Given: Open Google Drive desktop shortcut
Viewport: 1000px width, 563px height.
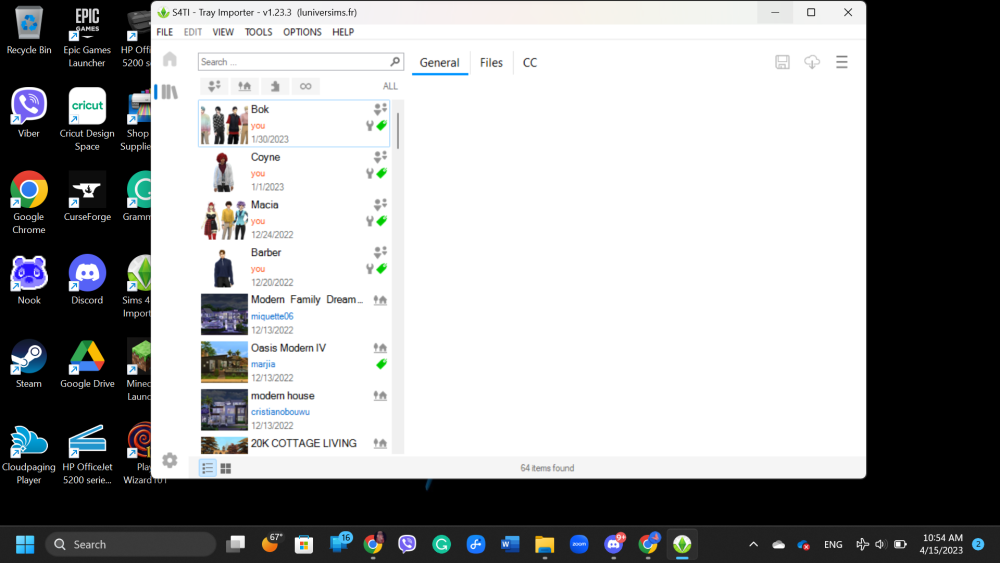Looking at the screenshot, I should pyautogui.click(x=87, y=363).
